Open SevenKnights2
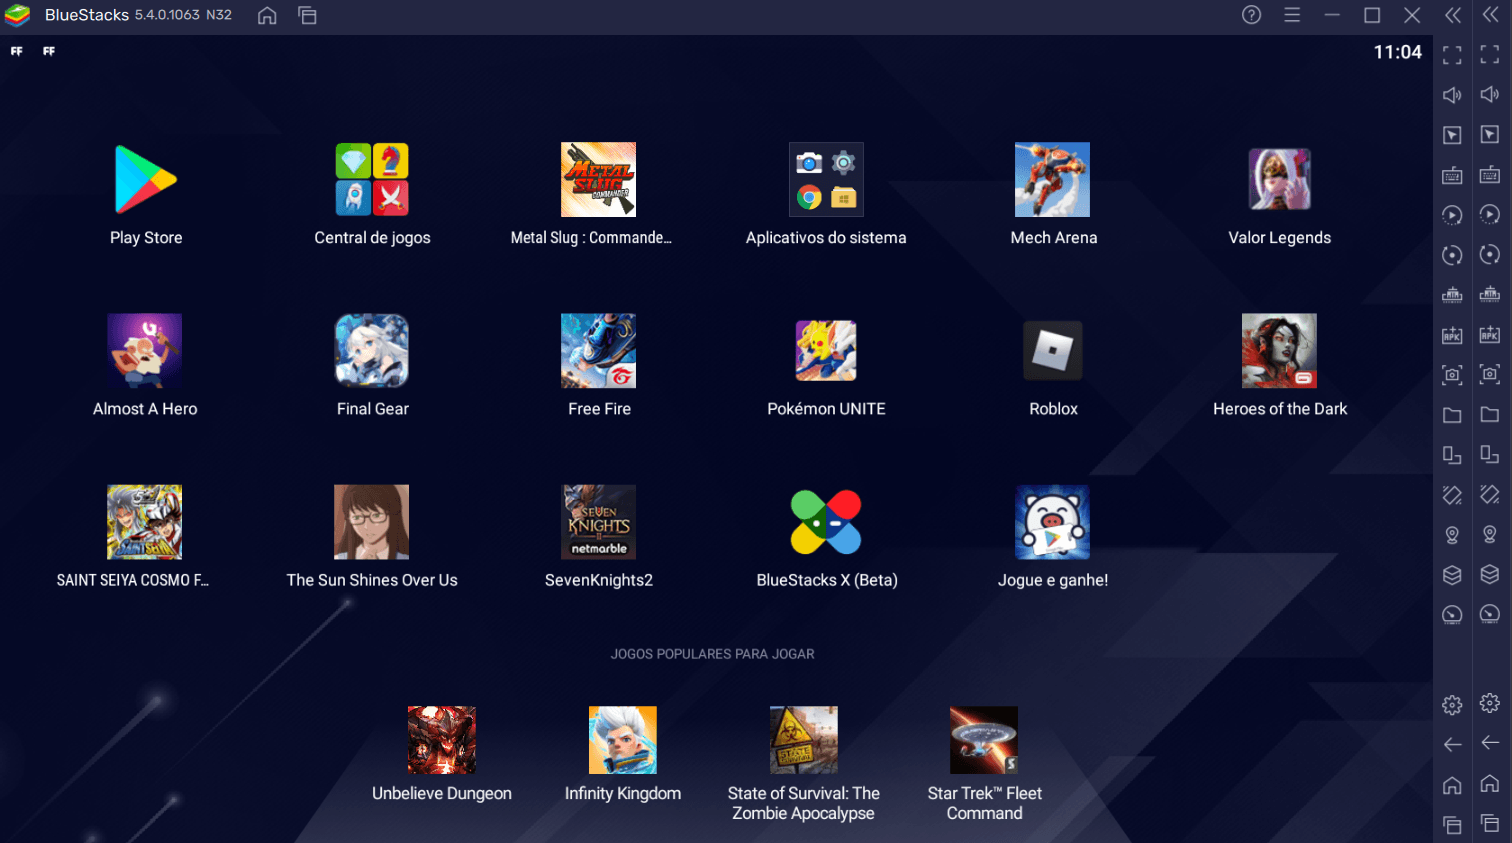The width and height of the screenshot is (1512, 843). (598, 522)
